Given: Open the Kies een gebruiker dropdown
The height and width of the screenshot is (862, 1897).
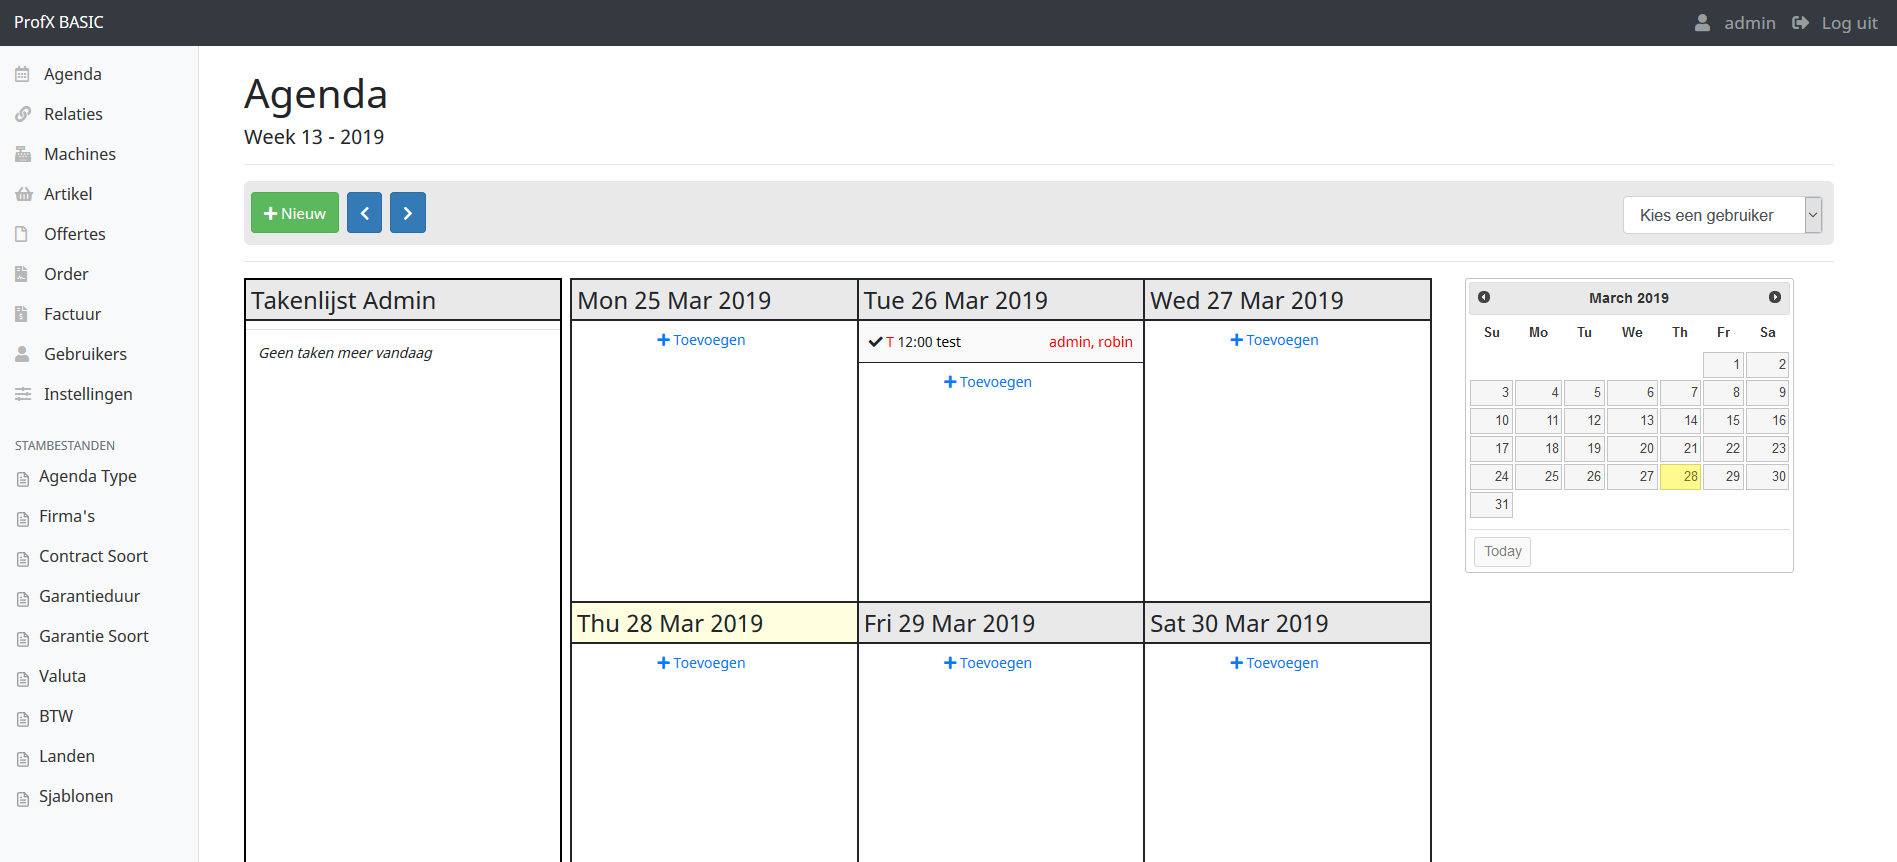Looking at the screenshot, I should coord(1722,215).
